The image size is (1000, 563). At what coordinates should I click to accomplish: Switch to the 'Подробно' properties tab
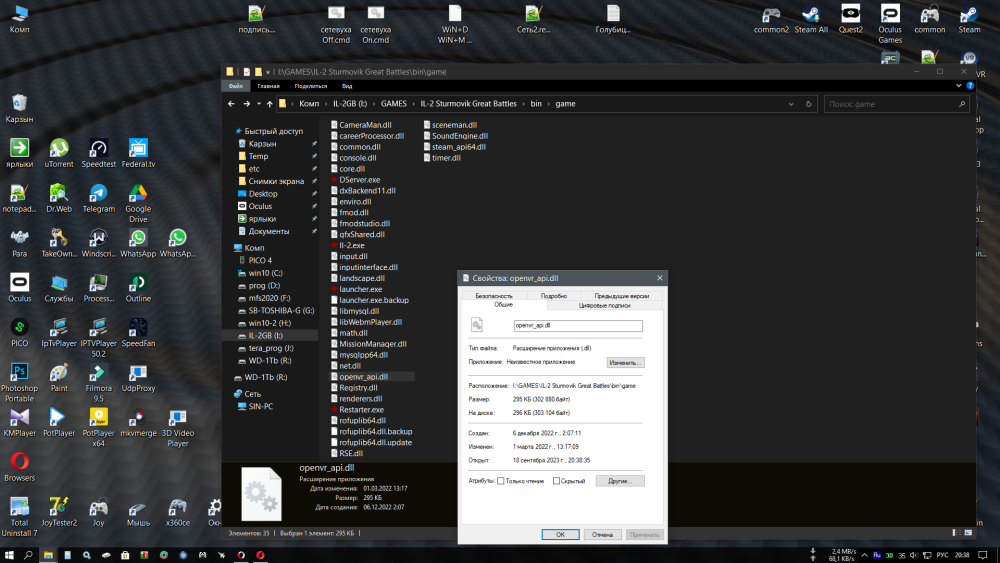coord(553,296)
